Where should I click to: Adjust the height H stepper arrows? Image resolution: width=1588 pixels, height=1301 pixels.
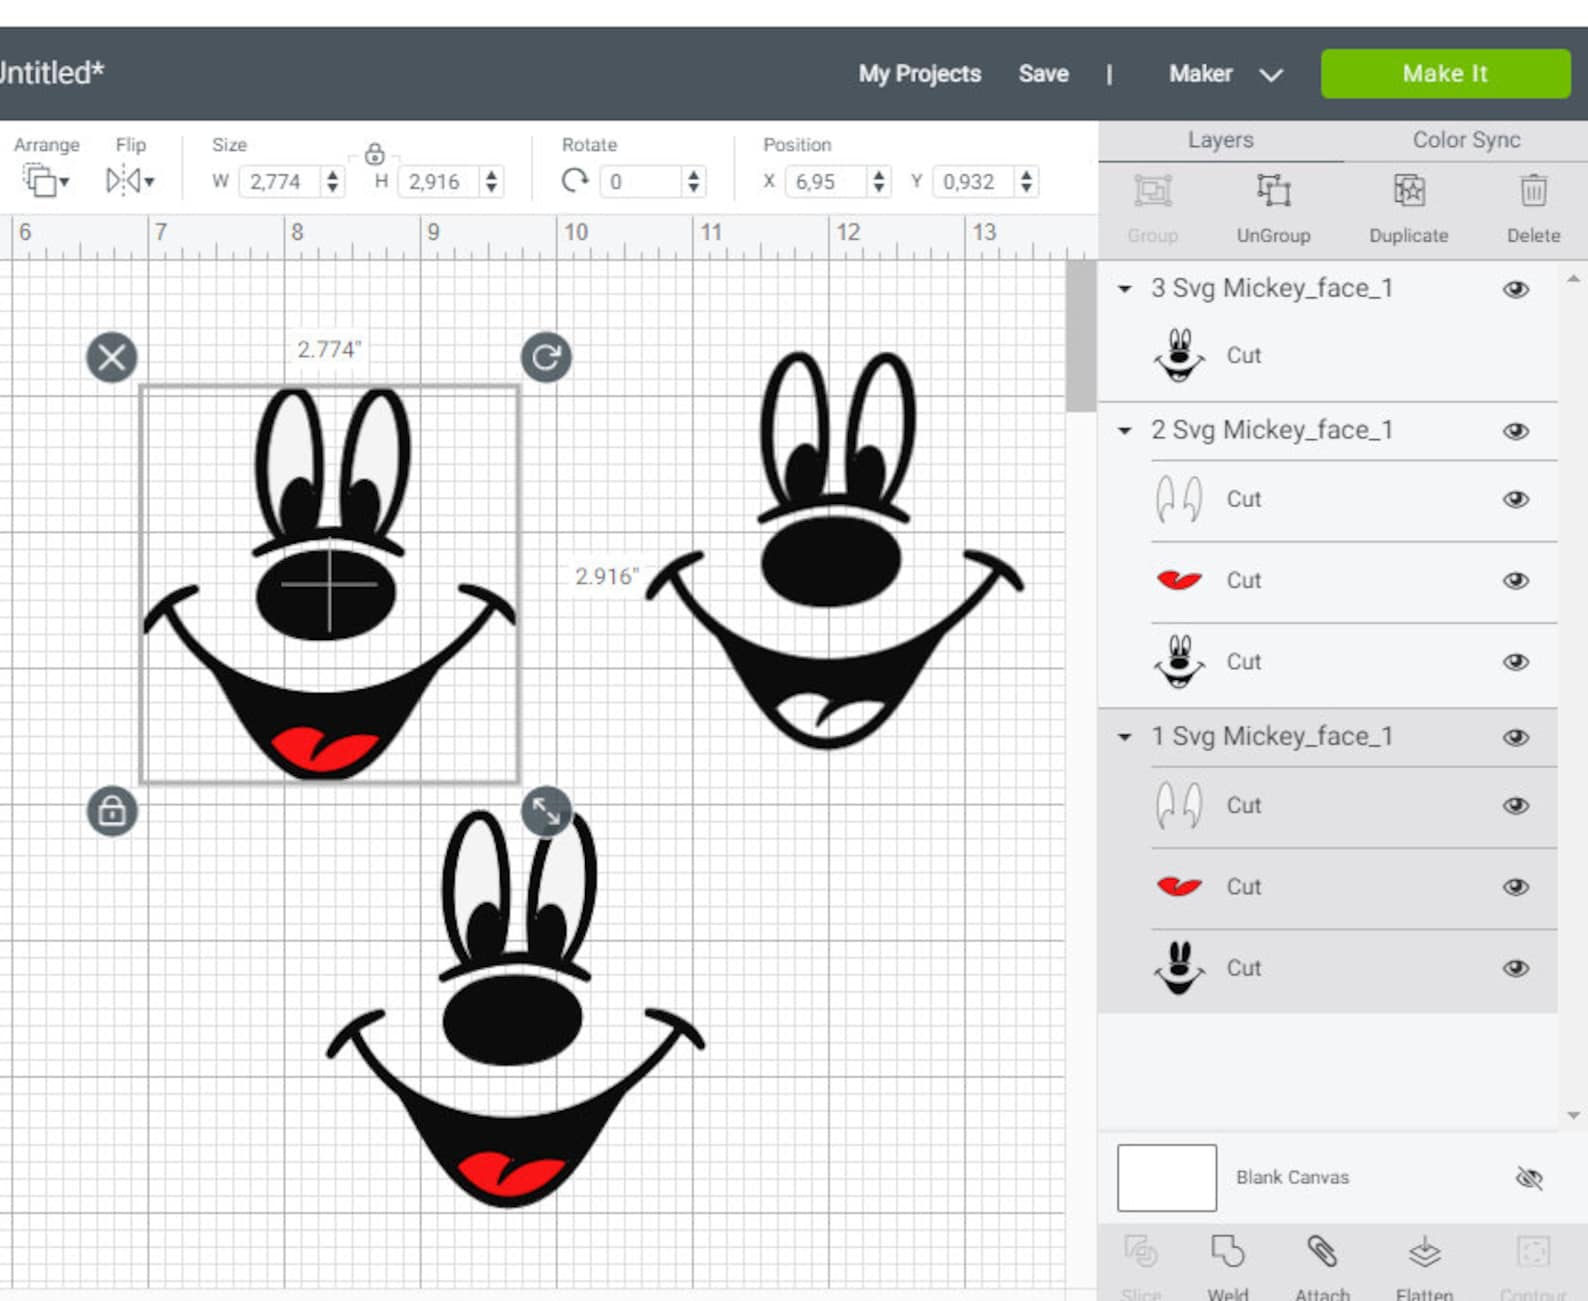[491, 181]
